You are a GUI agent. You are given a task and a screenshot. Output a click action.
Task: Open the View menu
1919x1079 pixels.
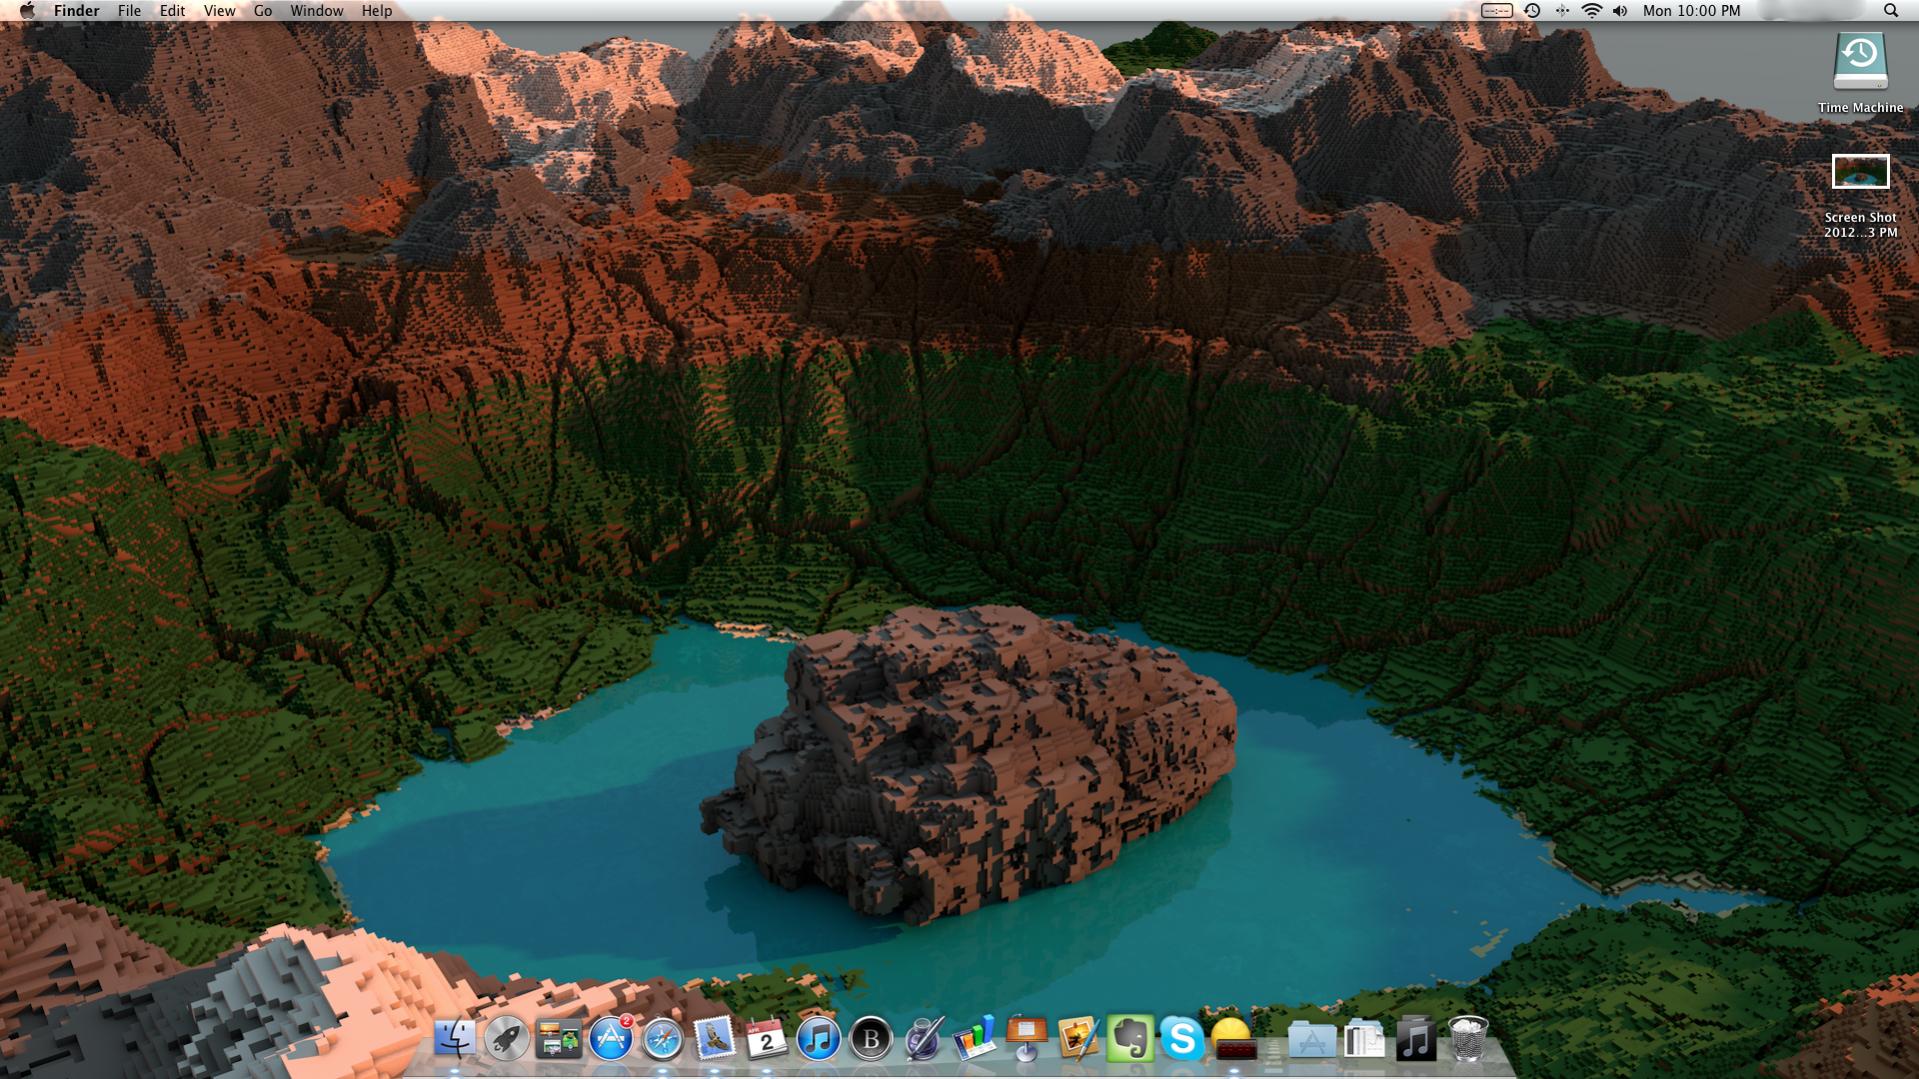219,11
